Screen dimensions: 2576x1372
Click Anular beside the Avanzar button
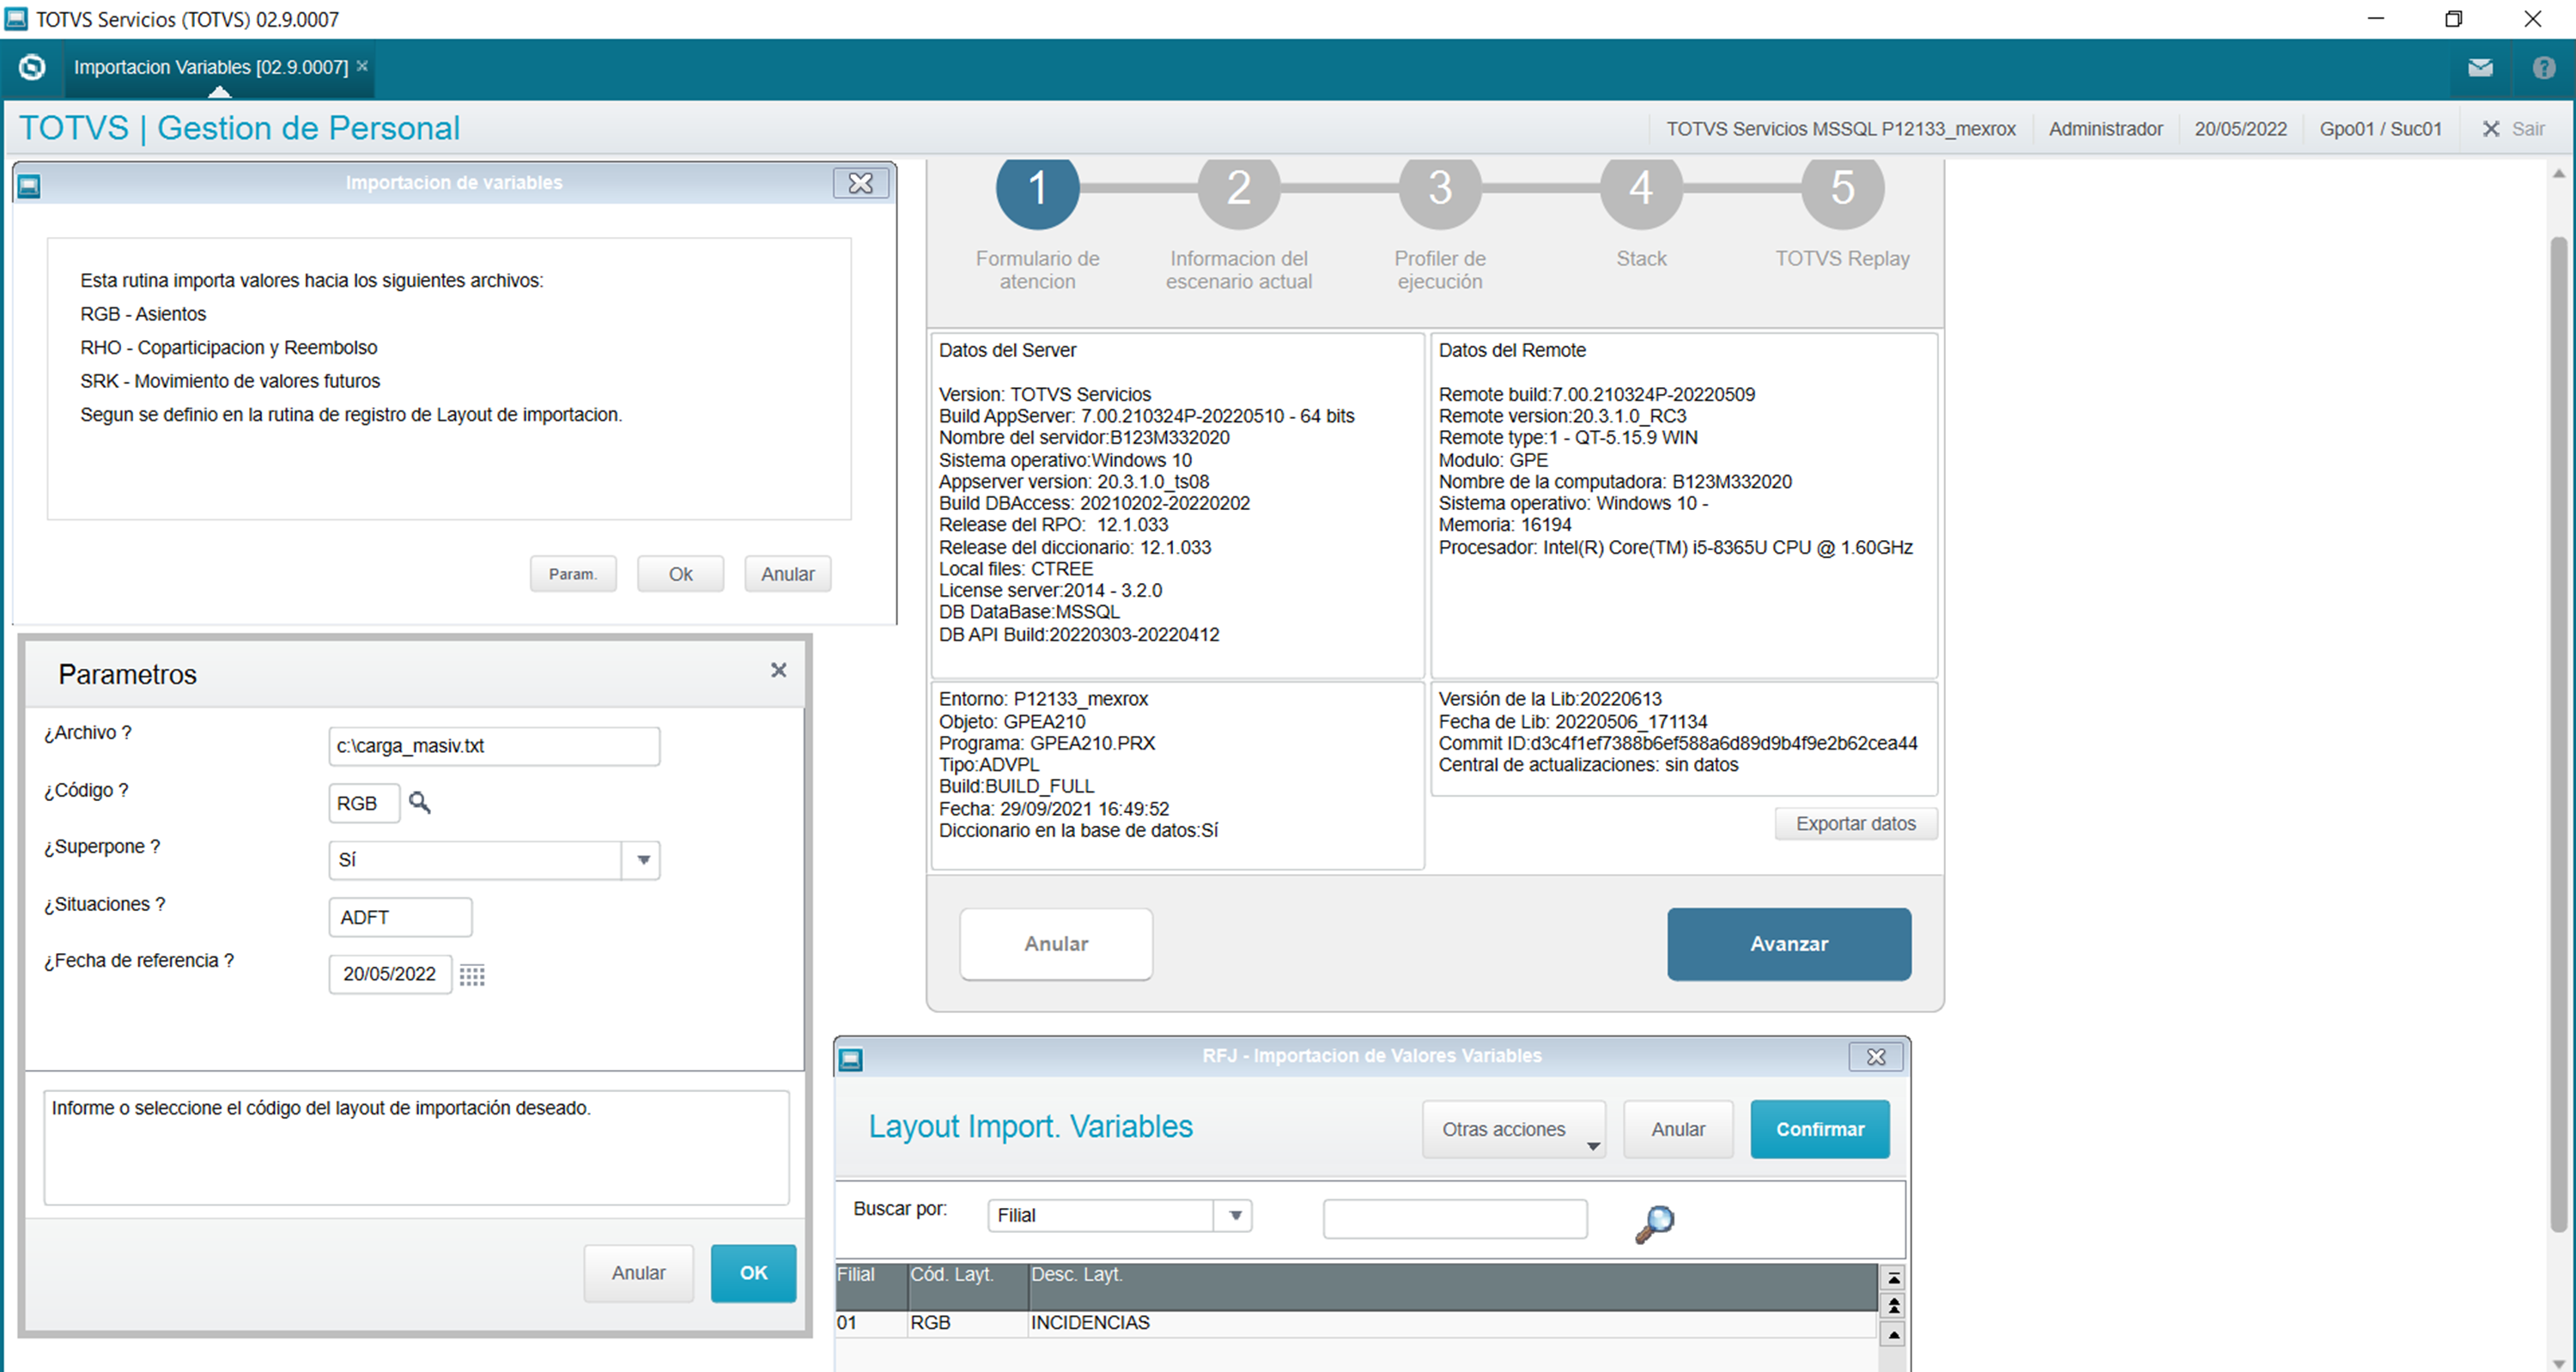tap(1056, 944)
